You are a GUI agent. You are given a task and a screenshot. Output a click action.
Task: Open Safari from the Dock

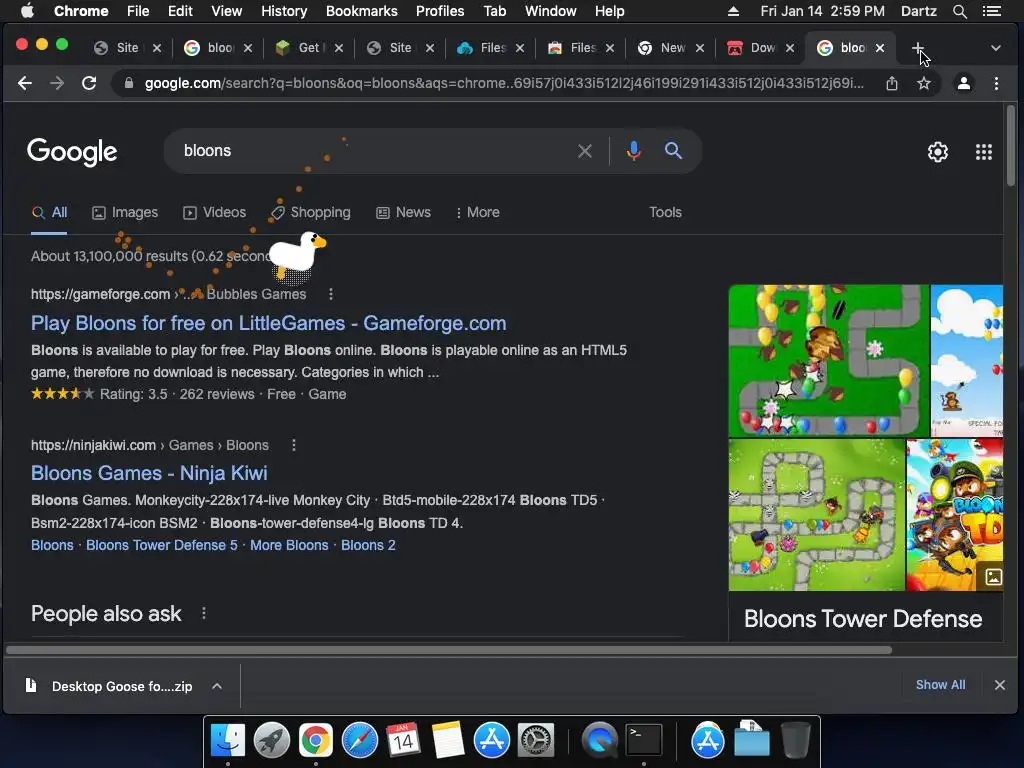360,741
